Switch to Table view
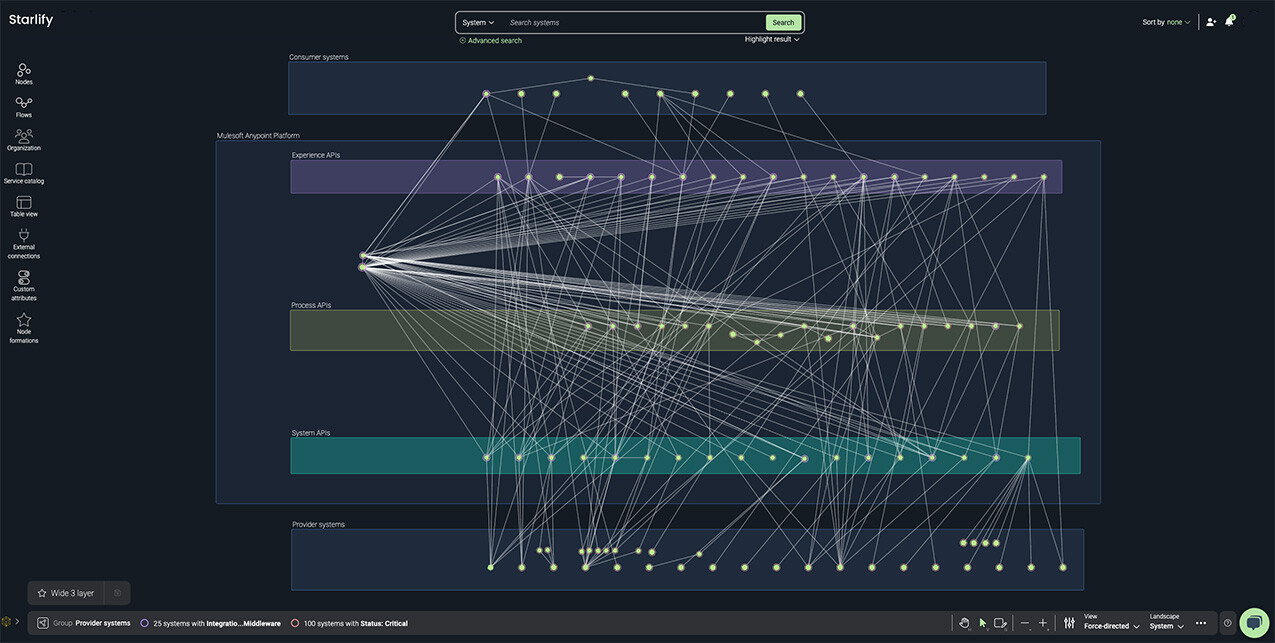 coord(24,206)
